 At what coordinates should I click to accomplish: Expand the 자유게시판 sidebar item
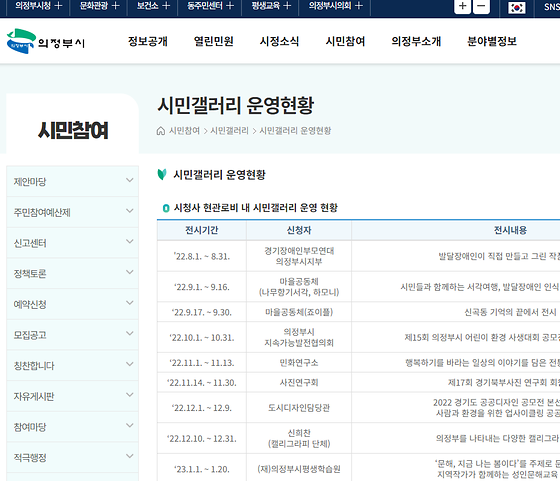point(72,396)
